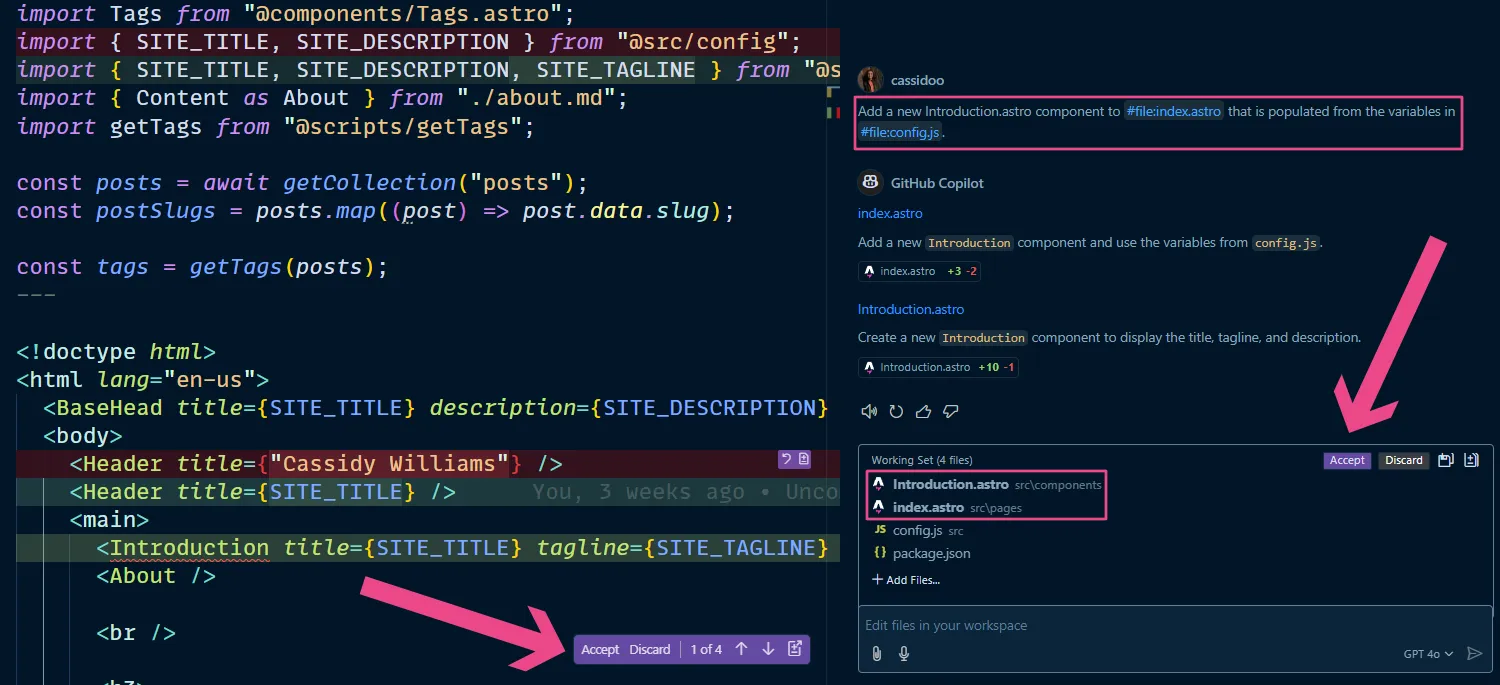Screen dimensions: 1500x685
Task: Click the 'Edit files in your workspace' input
Action: (1175, 625)
